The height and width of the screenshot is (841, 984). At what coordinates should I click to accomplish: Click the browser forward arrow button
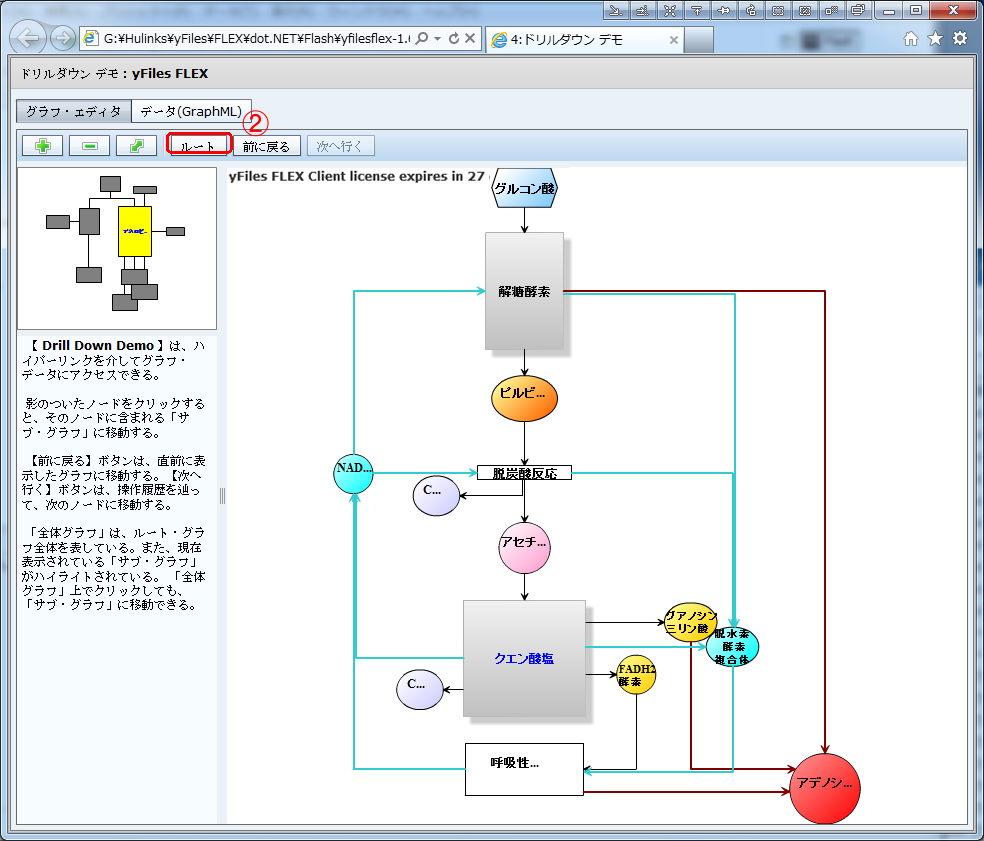coord(63,38)
